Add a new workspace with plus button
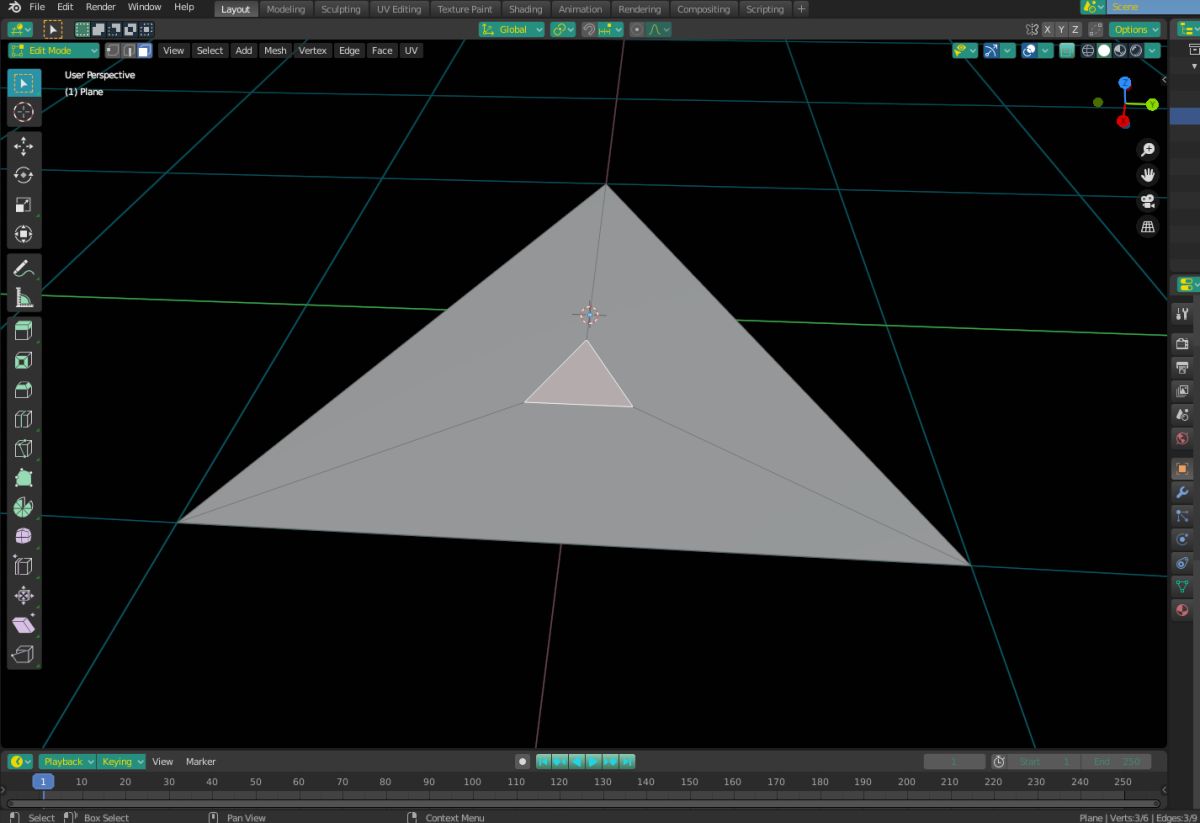The image size is (1200, 823). (x=801, y=9)
